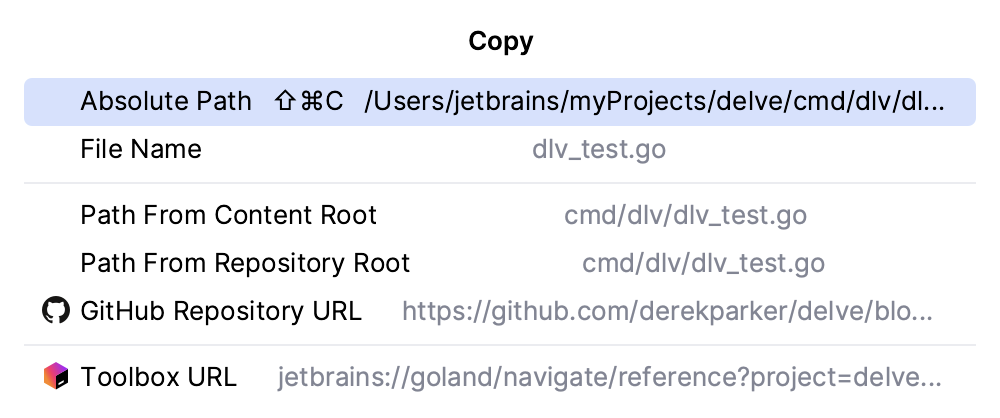
Task: Click the jetbrains://goland/navigate URL text
Action: (x=609, y=377)
